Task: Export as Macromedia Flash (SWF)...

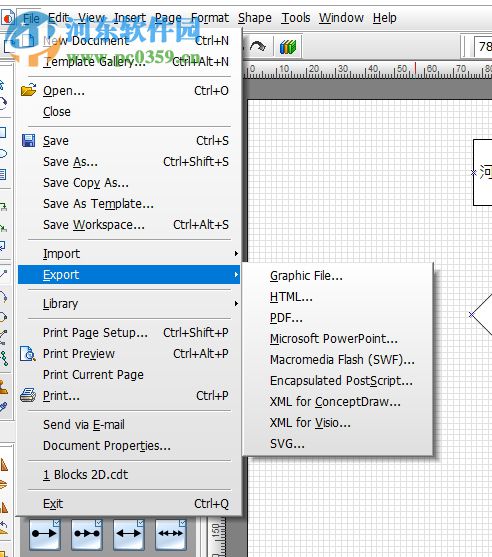Action: click(x=337, y=359)
